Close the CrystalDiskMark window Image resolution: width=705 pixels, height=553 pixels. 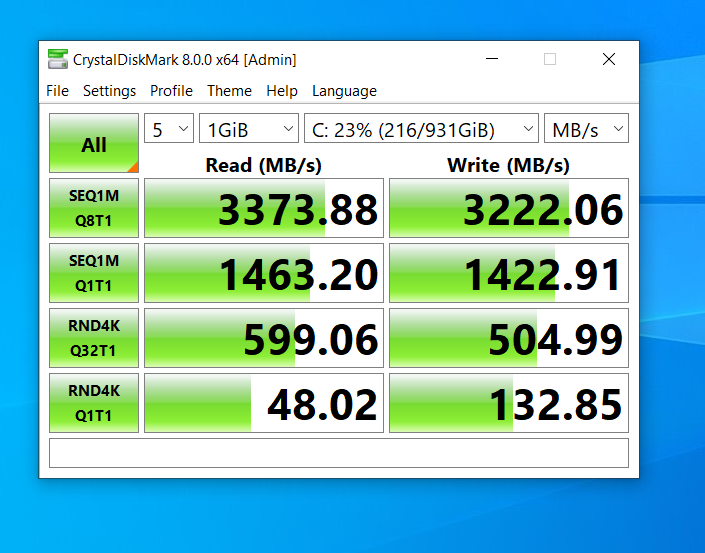point(609,59)
